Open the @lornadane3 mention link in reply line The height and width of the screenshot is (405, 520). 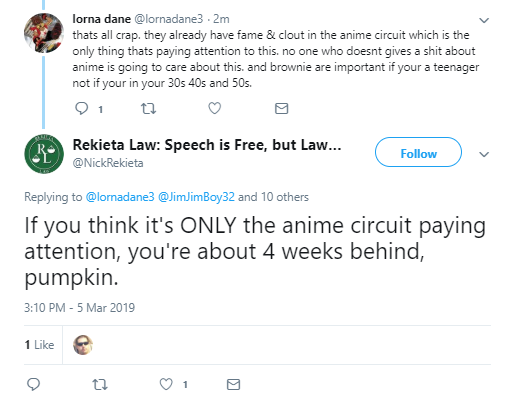(120, 197)
